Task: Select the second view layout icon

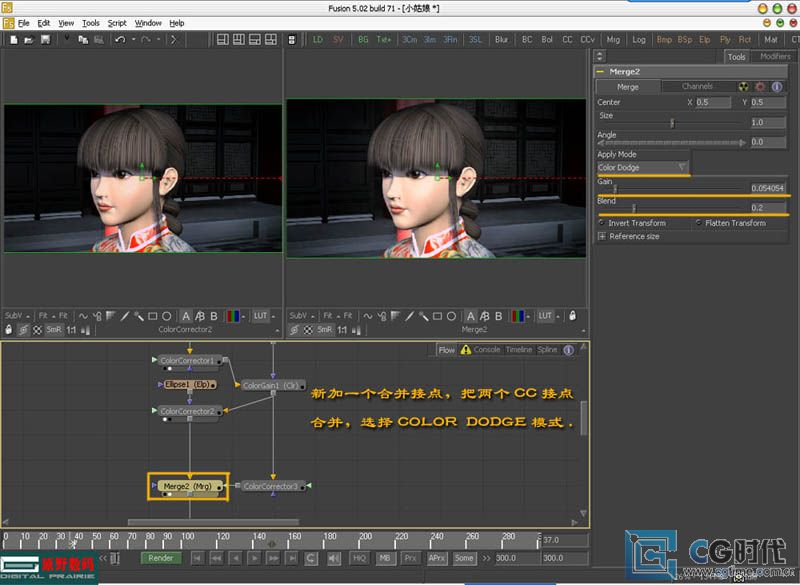Action: tap(239, 40)
